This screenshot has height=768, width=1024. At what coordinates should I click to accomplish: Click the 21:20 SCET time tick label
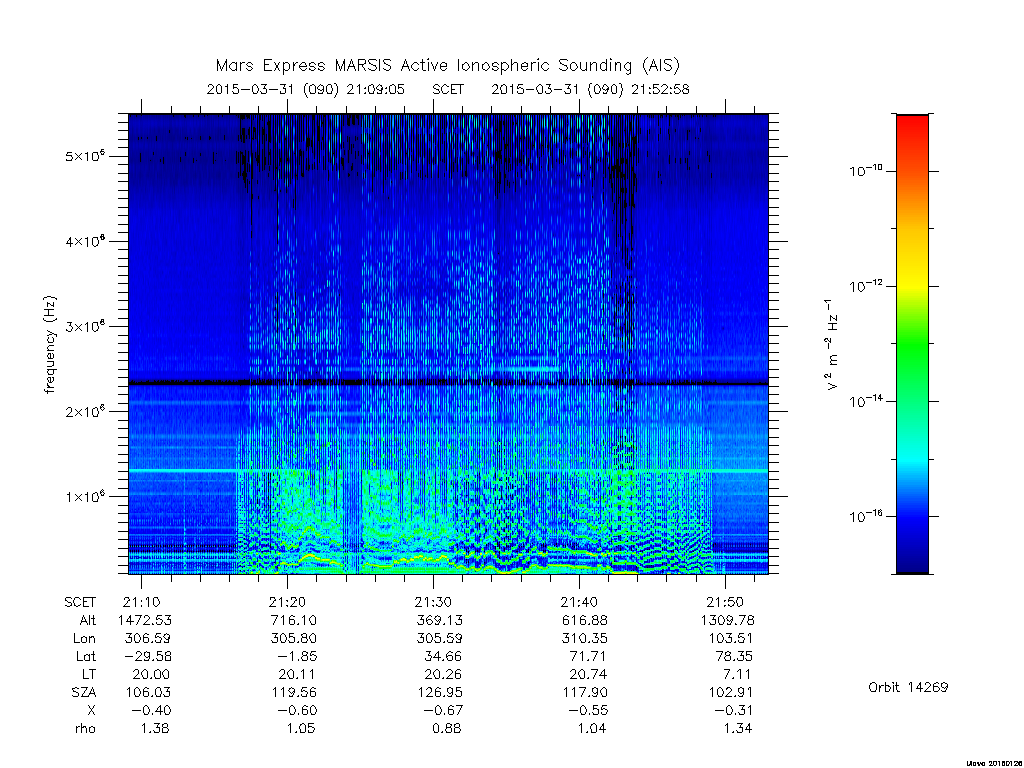coord(287,602)
